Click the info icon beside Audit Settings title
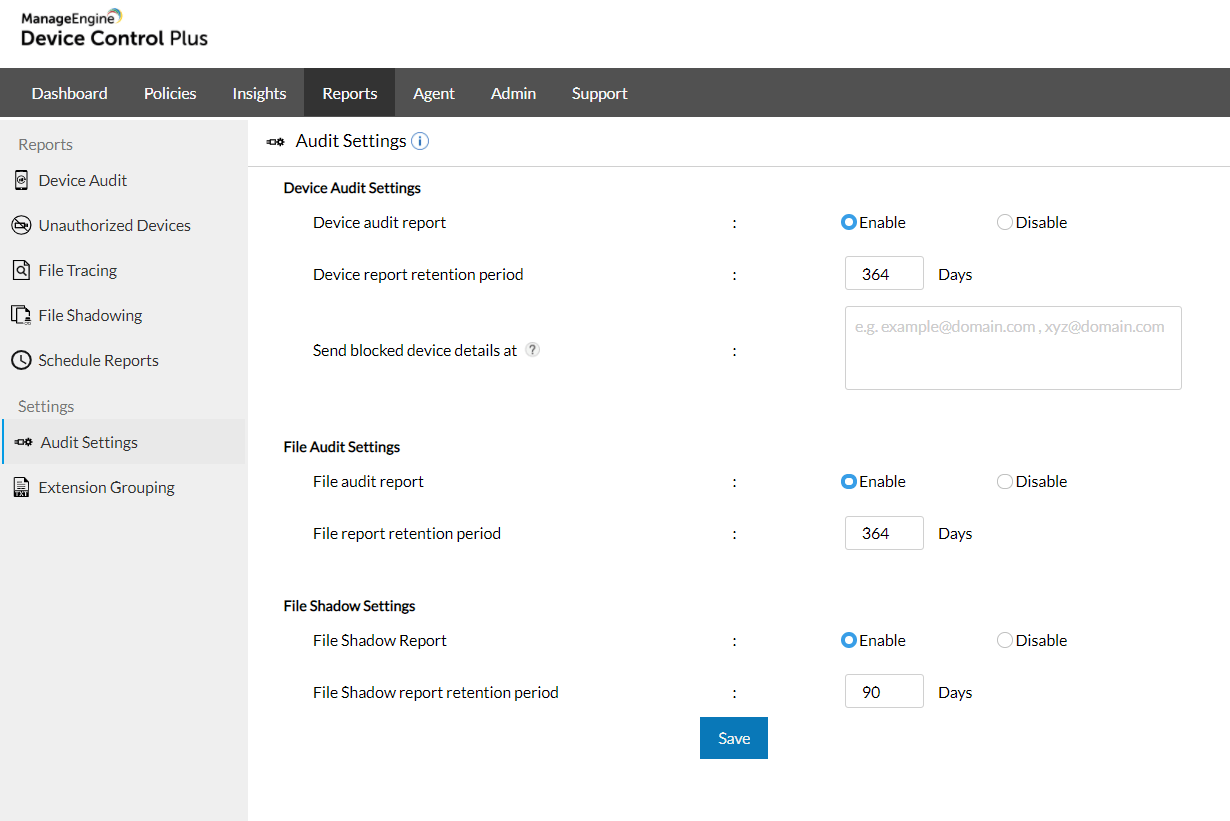 420,141
